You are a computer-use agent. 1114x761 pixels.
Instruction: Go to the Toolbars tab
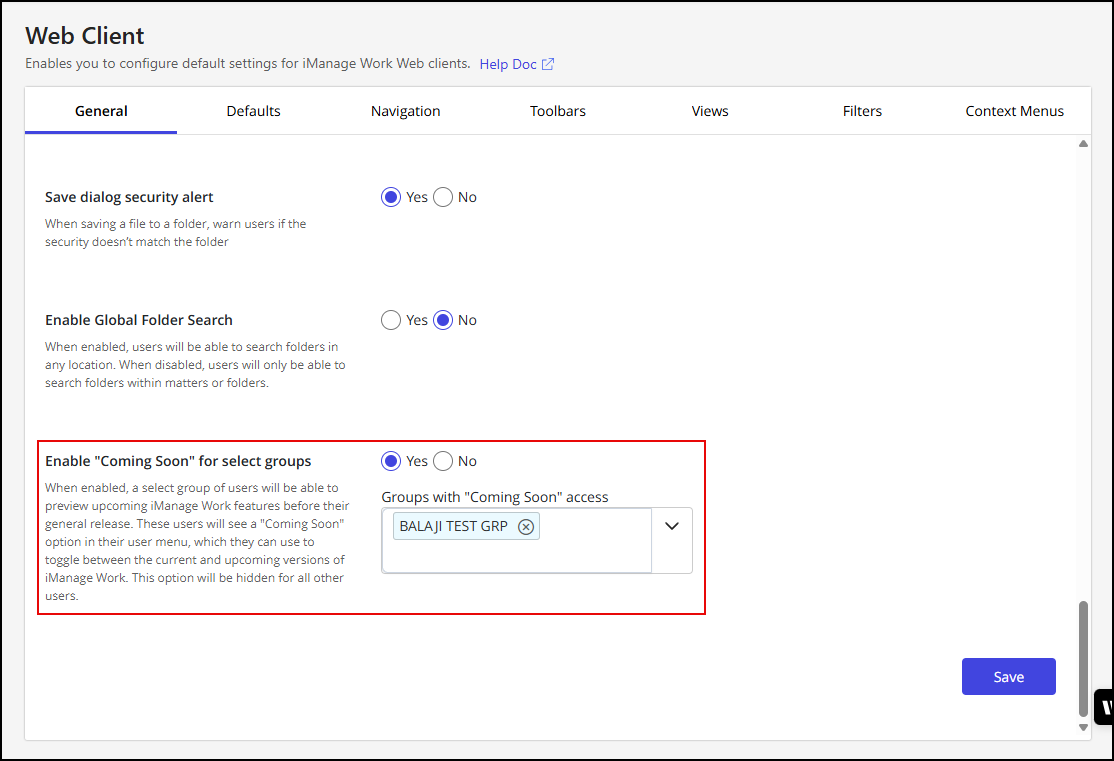(x=558, y=111)
